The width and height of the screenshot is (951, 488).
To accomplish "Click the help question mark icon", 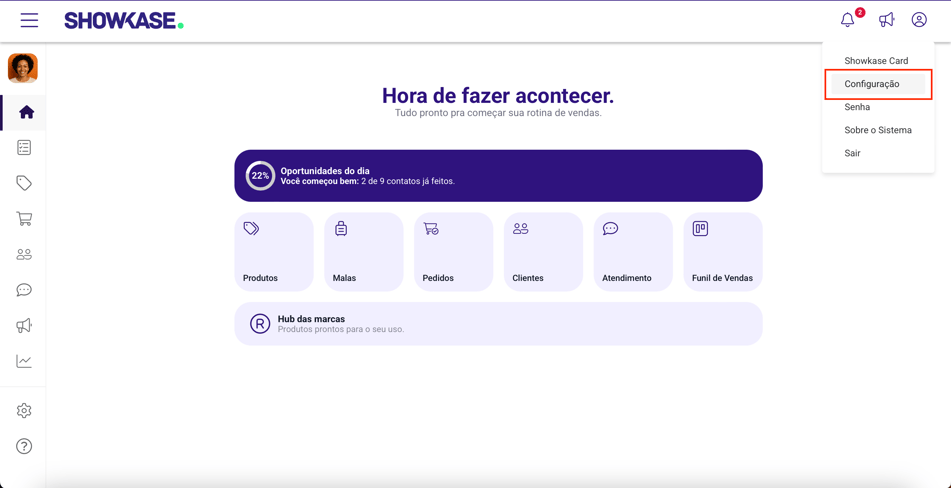I will pos(24,446).
